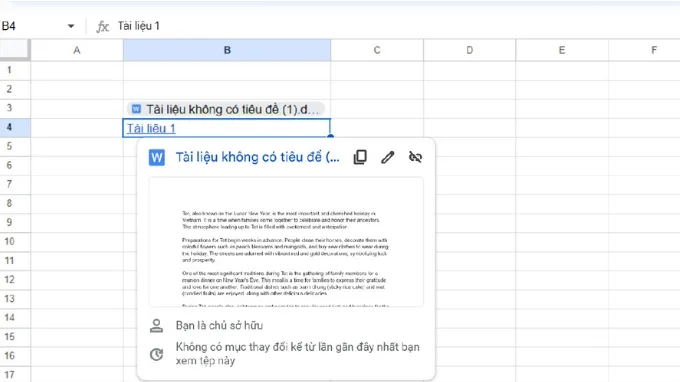This screenshot has height=382, width=680.
Task: Open the Tài liệu 1 hyperlink in cell B4
Action: (x=151, y=129)
